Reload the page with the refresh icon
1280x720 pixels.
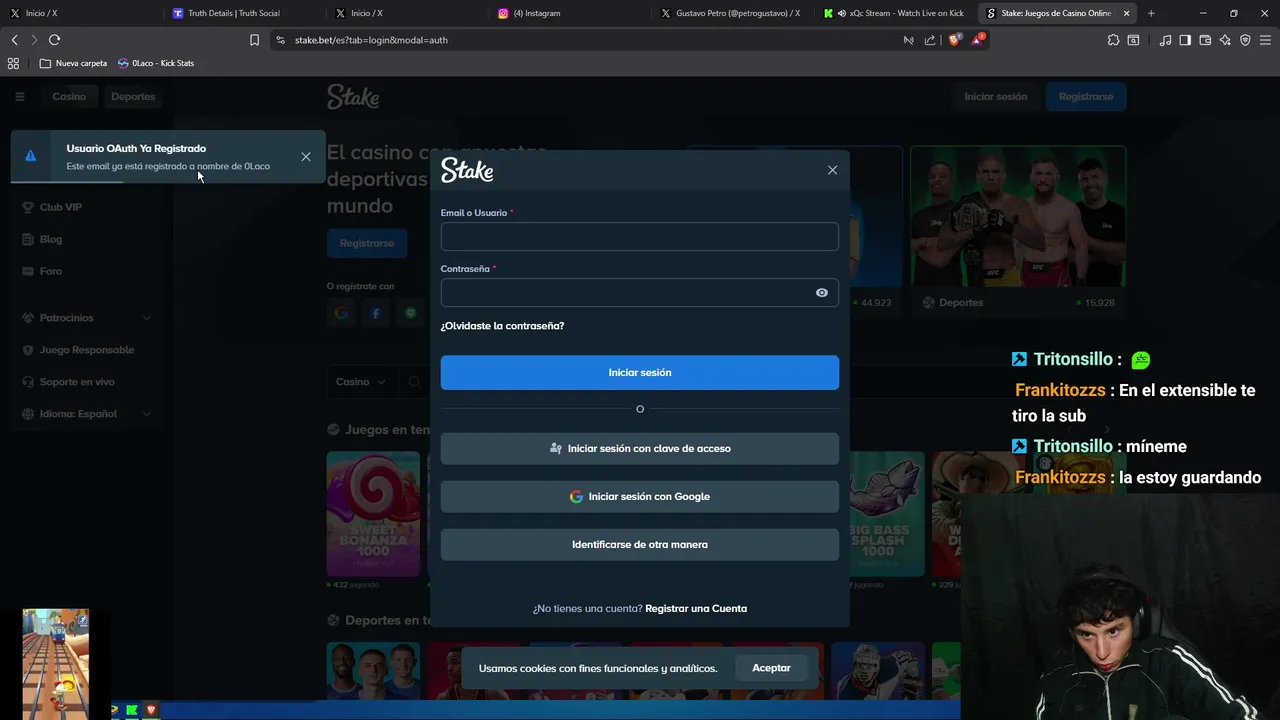(x=54, y=40)
